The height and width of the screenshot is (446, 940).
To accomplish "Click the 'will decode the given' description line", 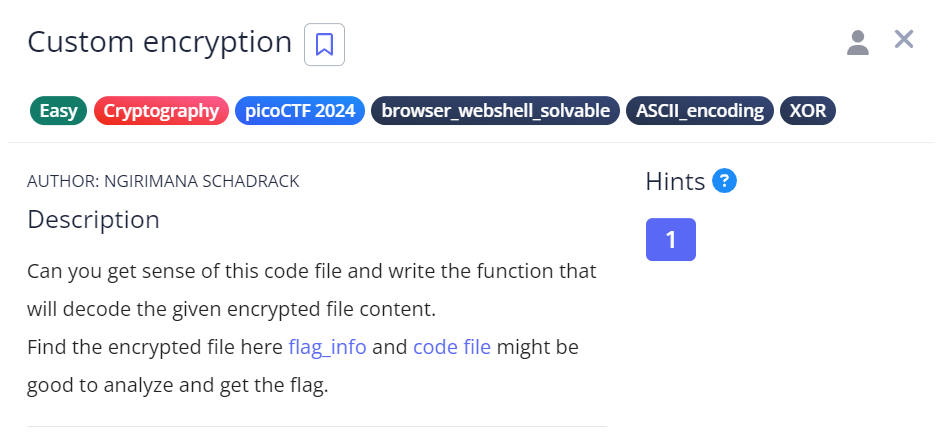I will pyautogui.click(x=231, y=309).
